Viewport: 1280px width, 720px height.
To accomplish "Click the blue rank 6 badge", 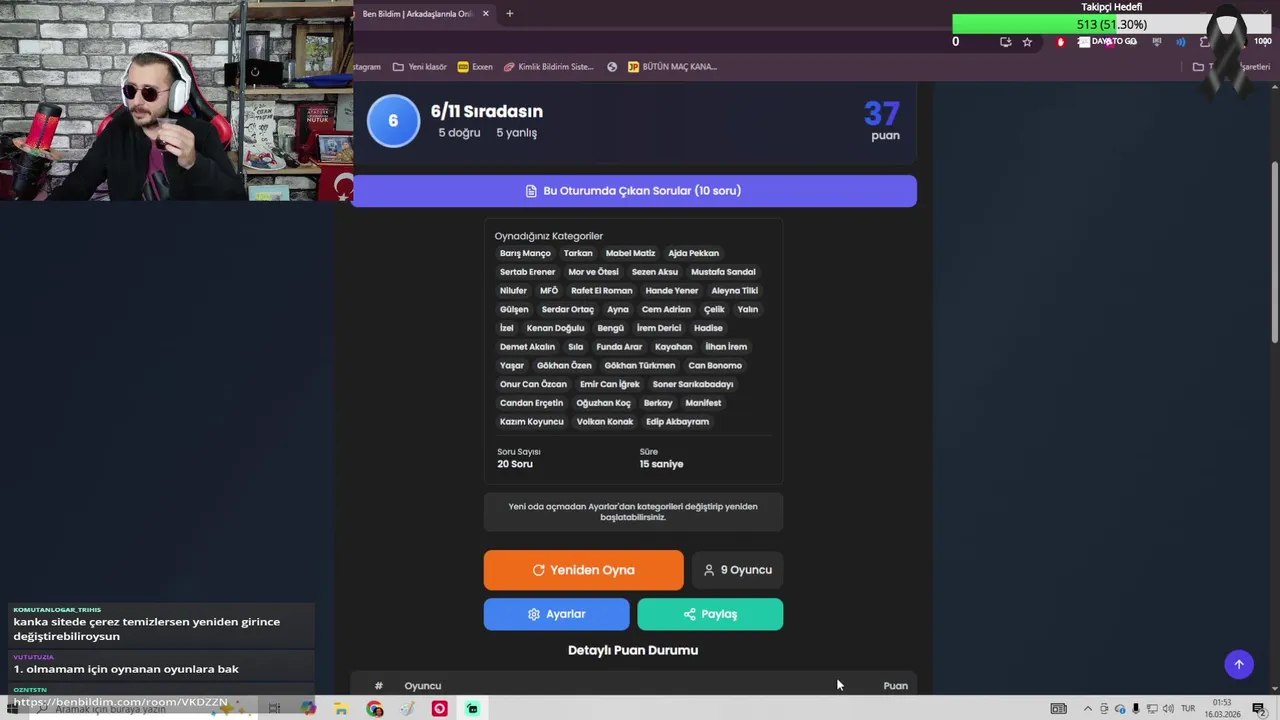I will click(x=393, y=121).
